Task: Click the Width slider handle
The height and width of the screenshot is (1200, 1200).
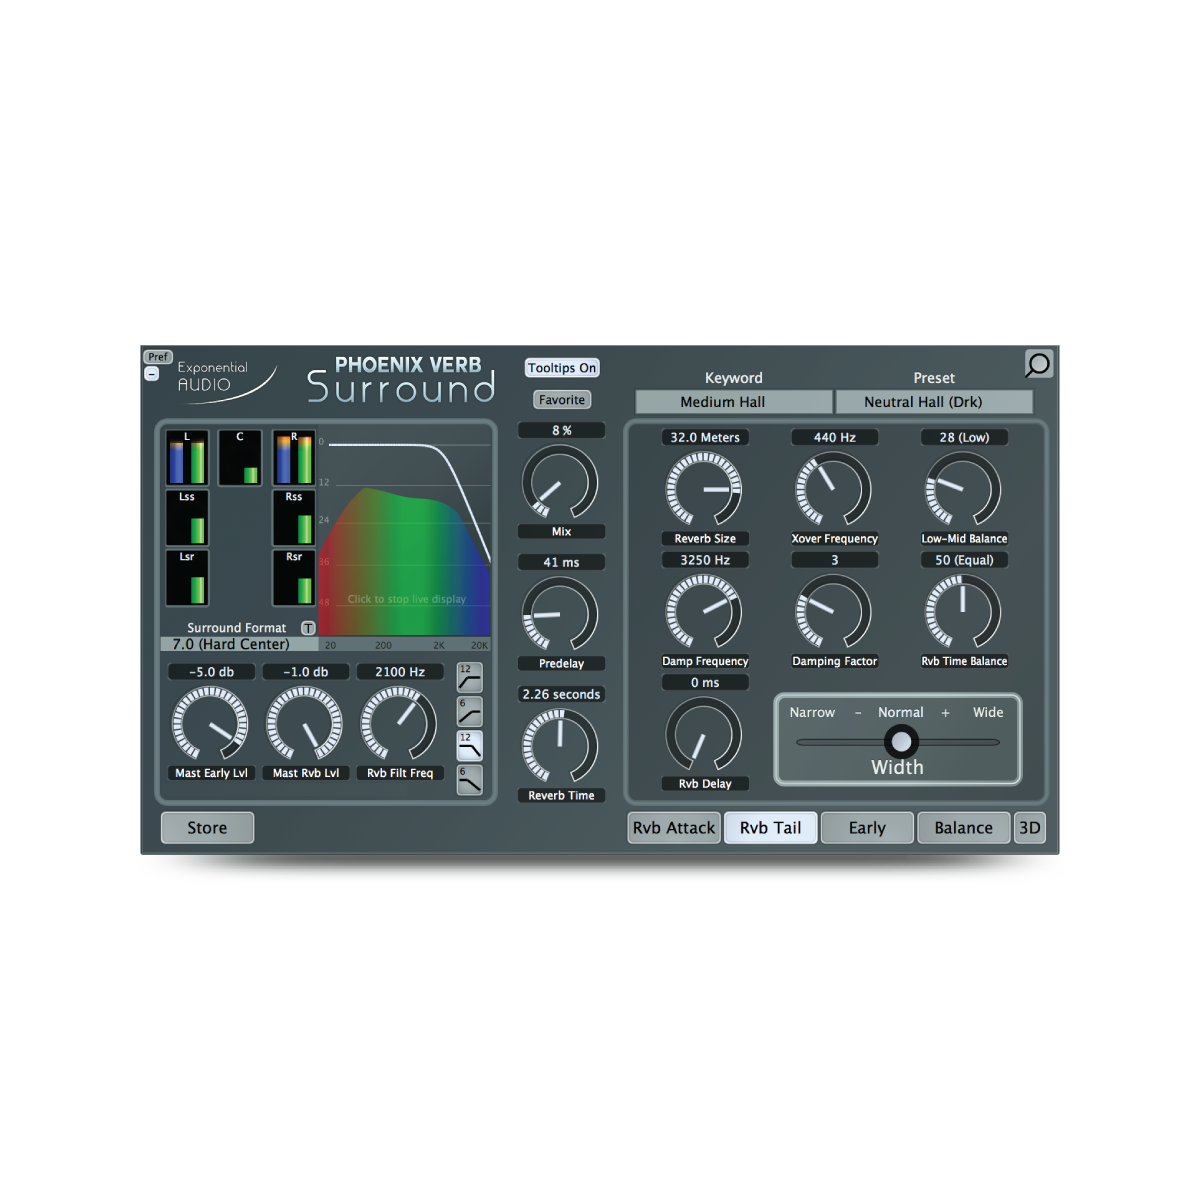Action: [901, 742]
